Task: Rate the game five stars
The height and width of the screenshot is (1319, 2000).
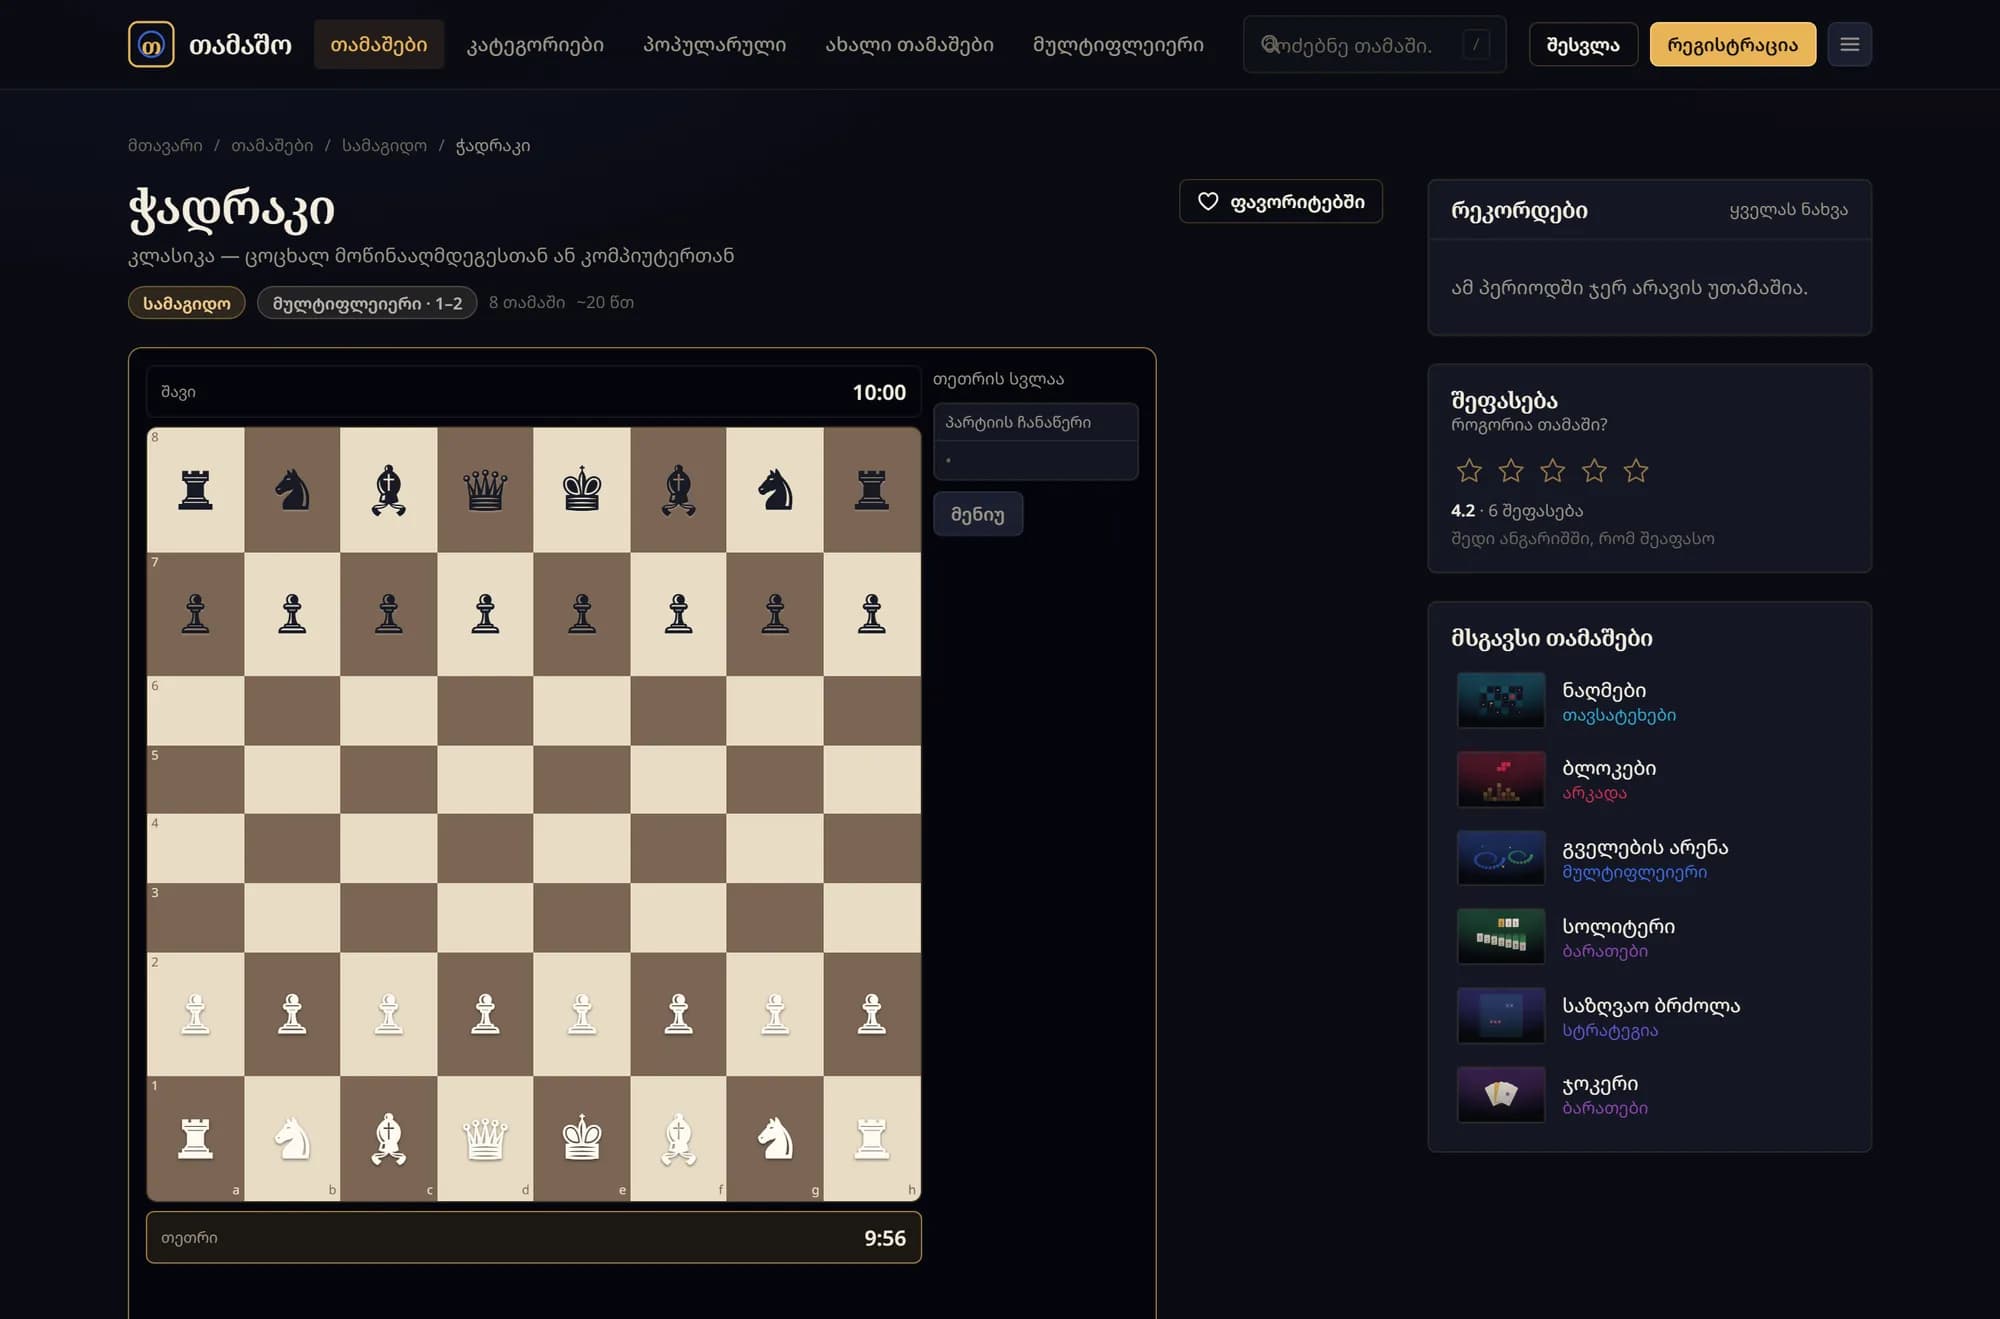Action: tap(1636, 470)
